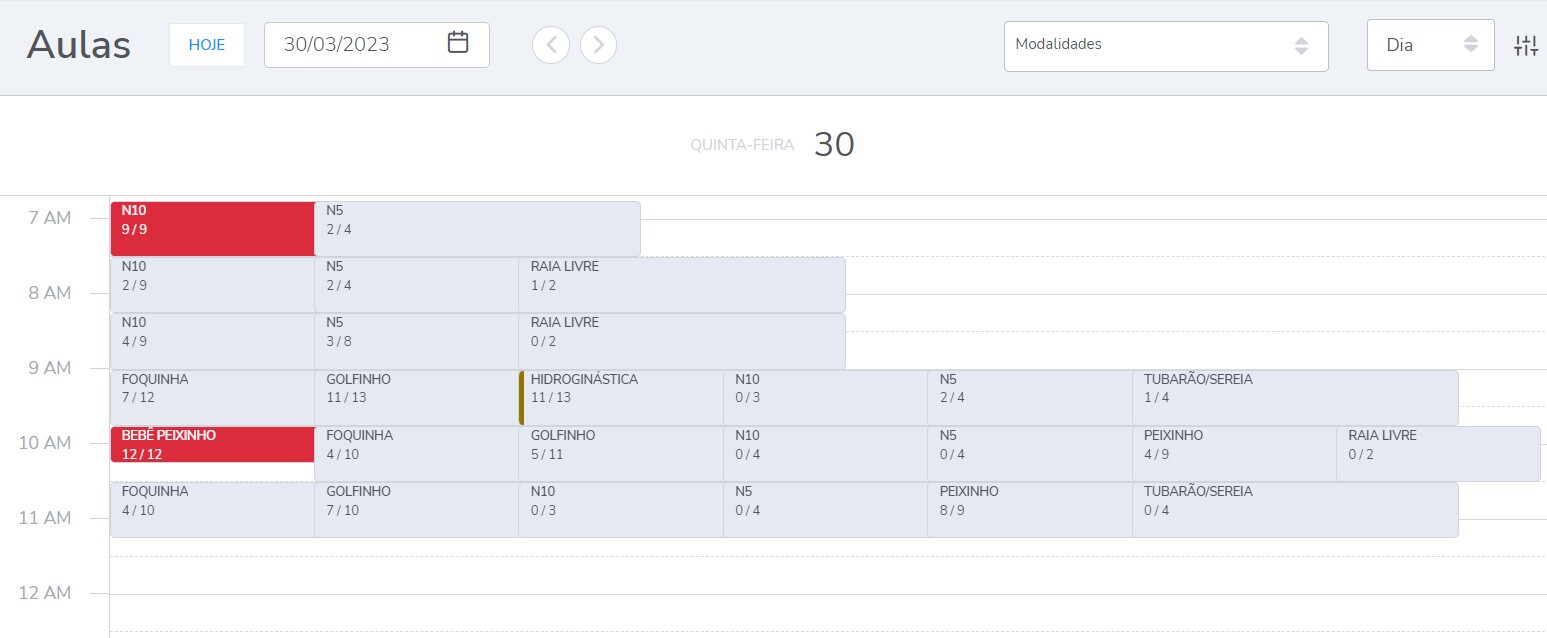Screen dimensions: 1547x638
Task: Open the FOQUINHA 7/12 class
Action: point(212,398)
